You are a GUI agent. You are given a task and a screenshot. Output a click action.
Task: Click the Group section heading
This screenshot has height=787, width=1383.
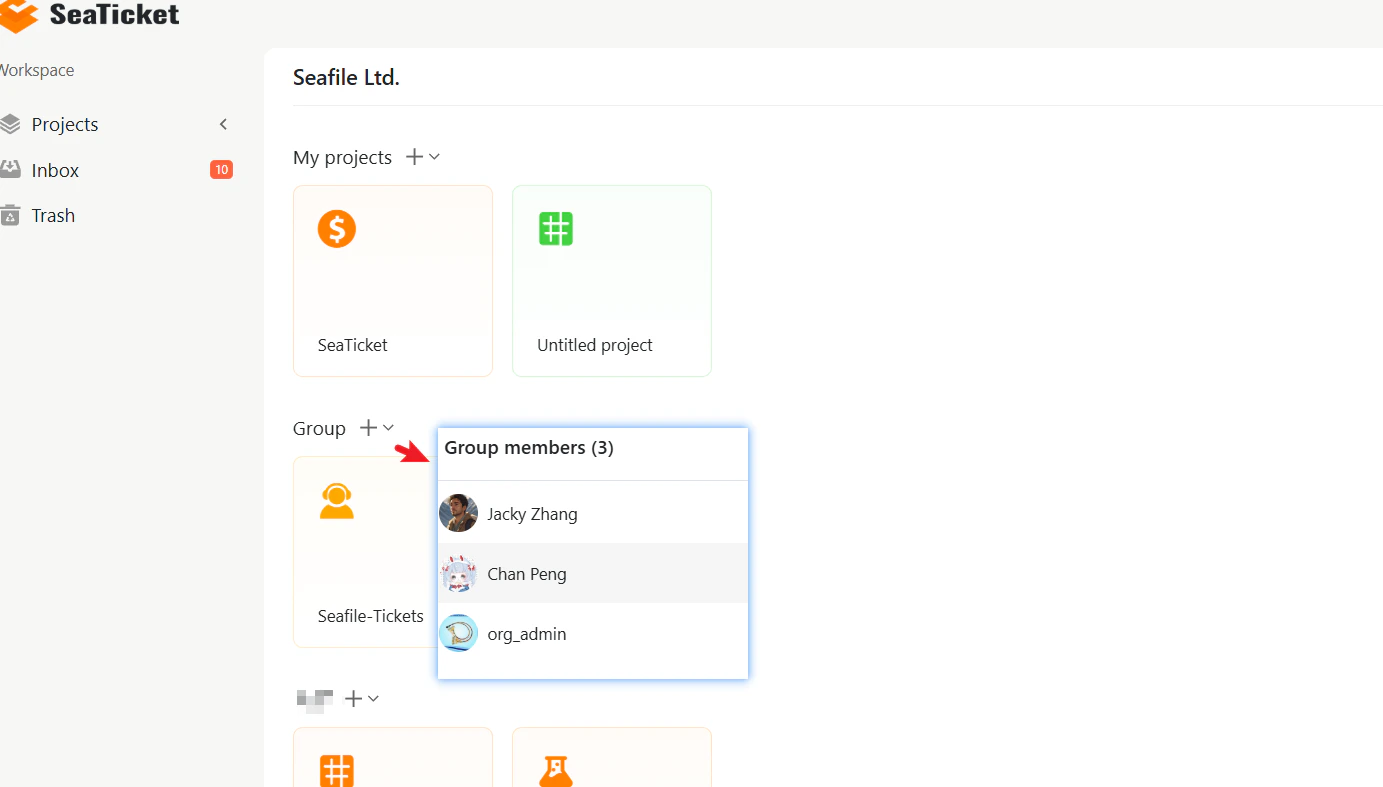pyautogui.click(x=319, y=428)
